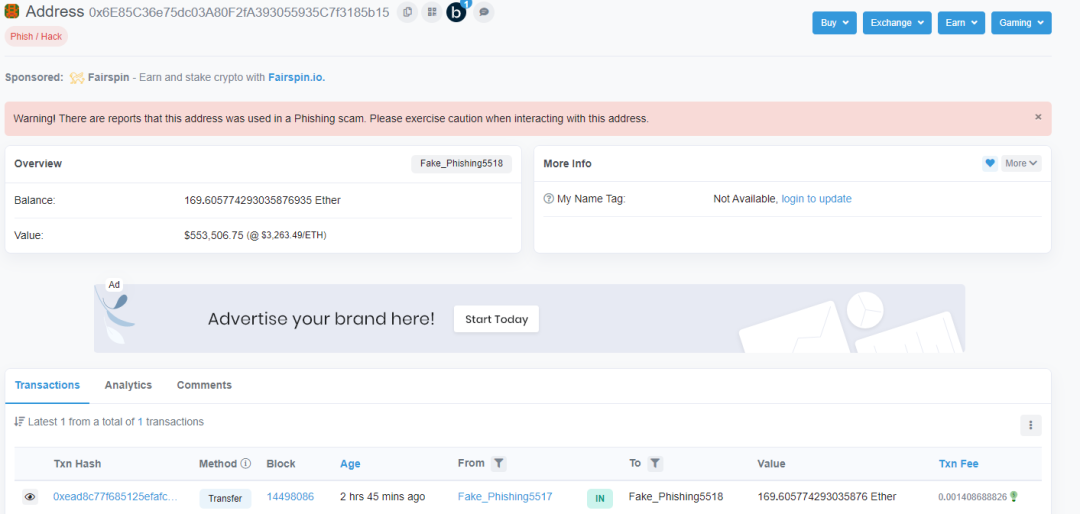This screenshot has width=1080, height=514.
Task: Open the More dropdown in More Info
Action: coord(1021,163)
